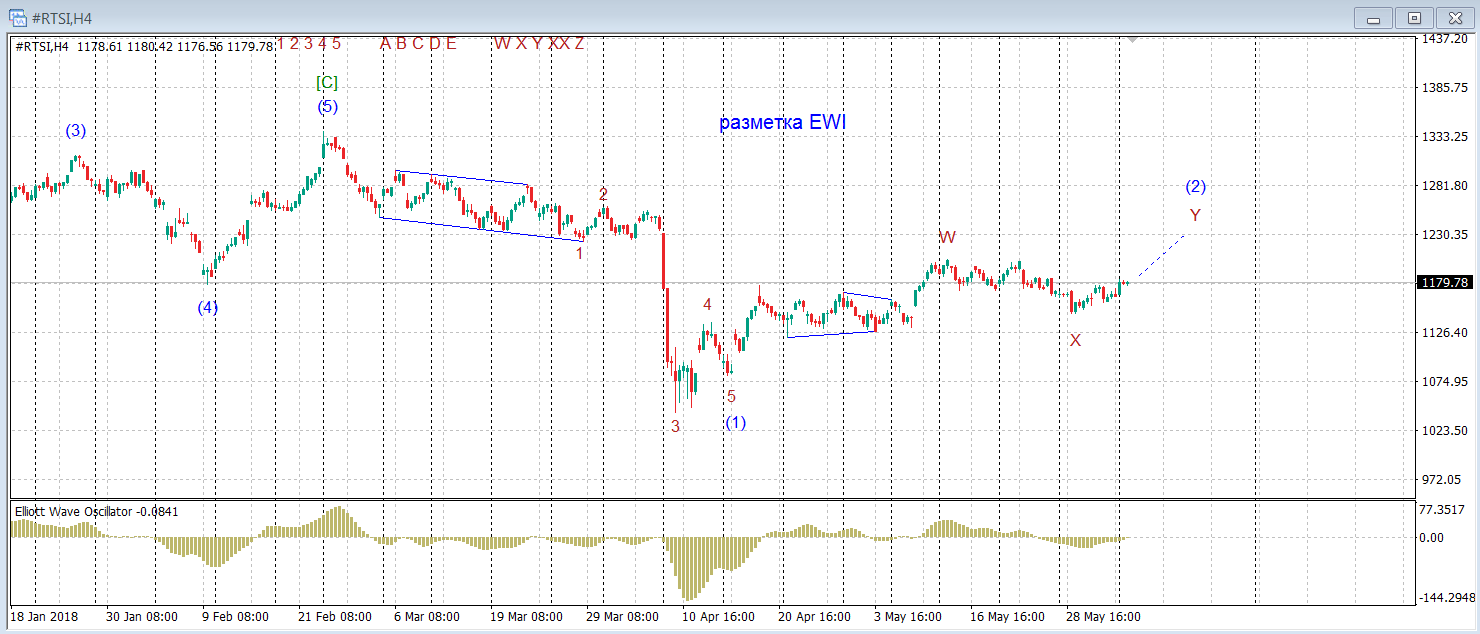Click the '29 Mar 08:00' time axis label
The width and height of the screenshot is (1480, 634).
623,617
